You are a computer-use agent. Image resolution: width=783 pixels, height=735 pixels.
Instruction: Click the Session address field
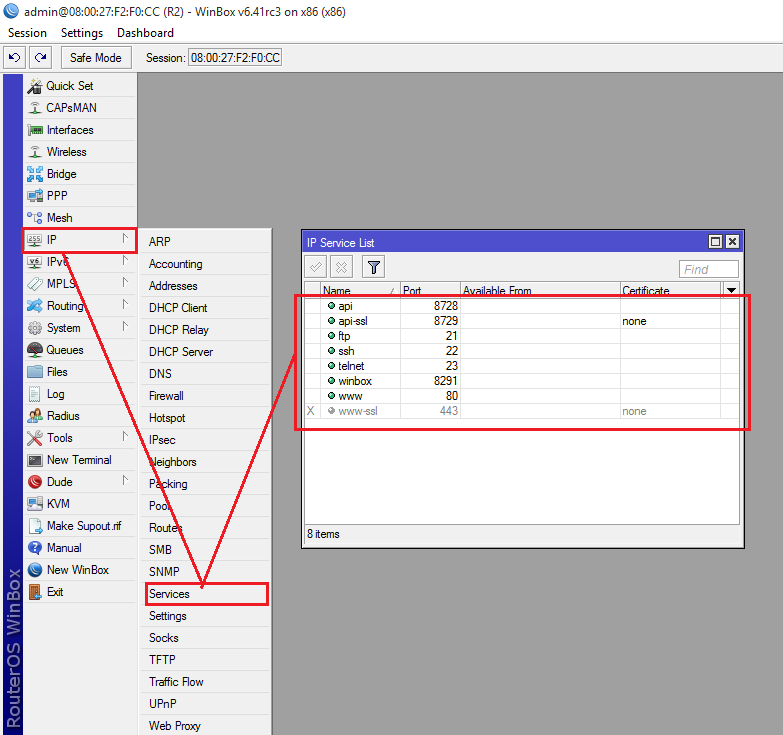coord(235,57)
